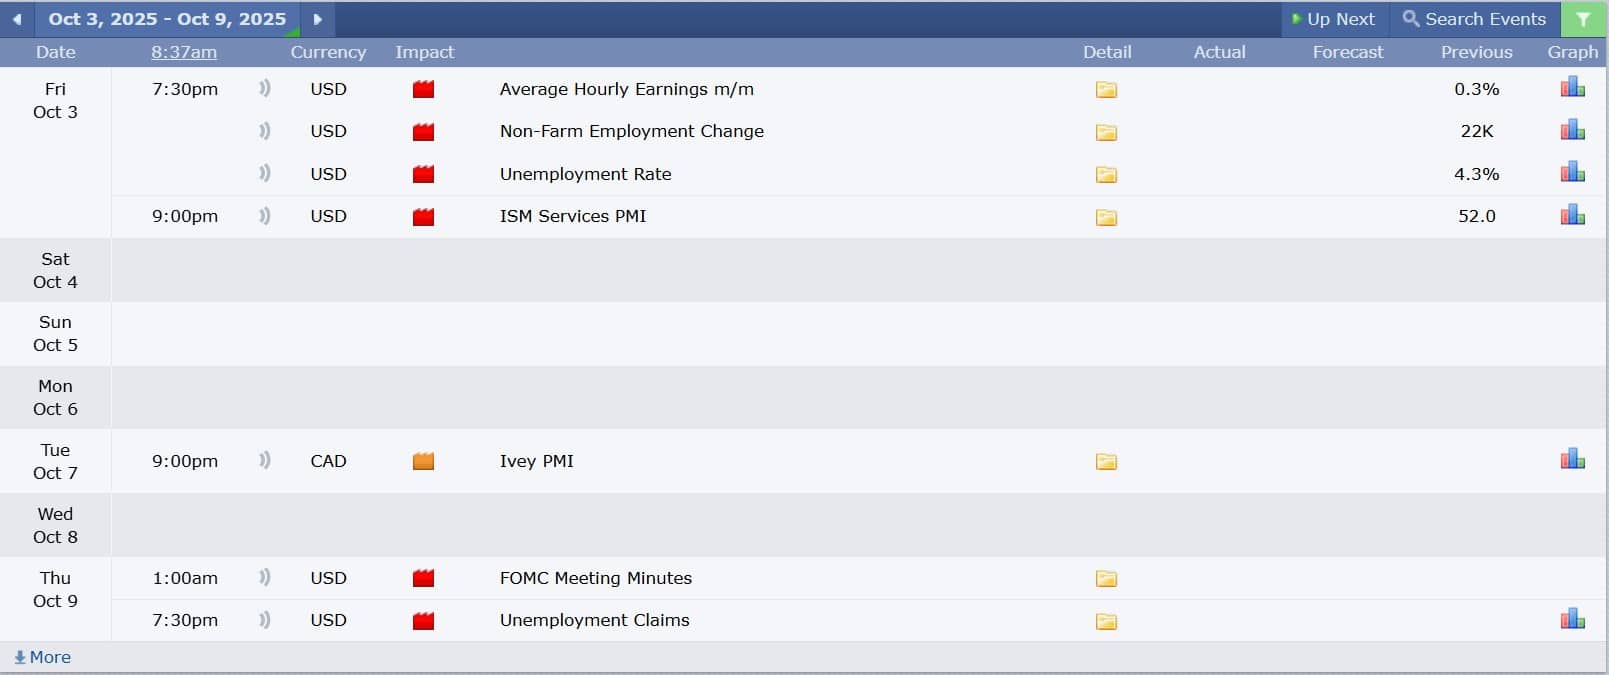Click red impact icon for Unemployment Rate
Screen dimensions: 1609x675
click(x=424, y=174)
